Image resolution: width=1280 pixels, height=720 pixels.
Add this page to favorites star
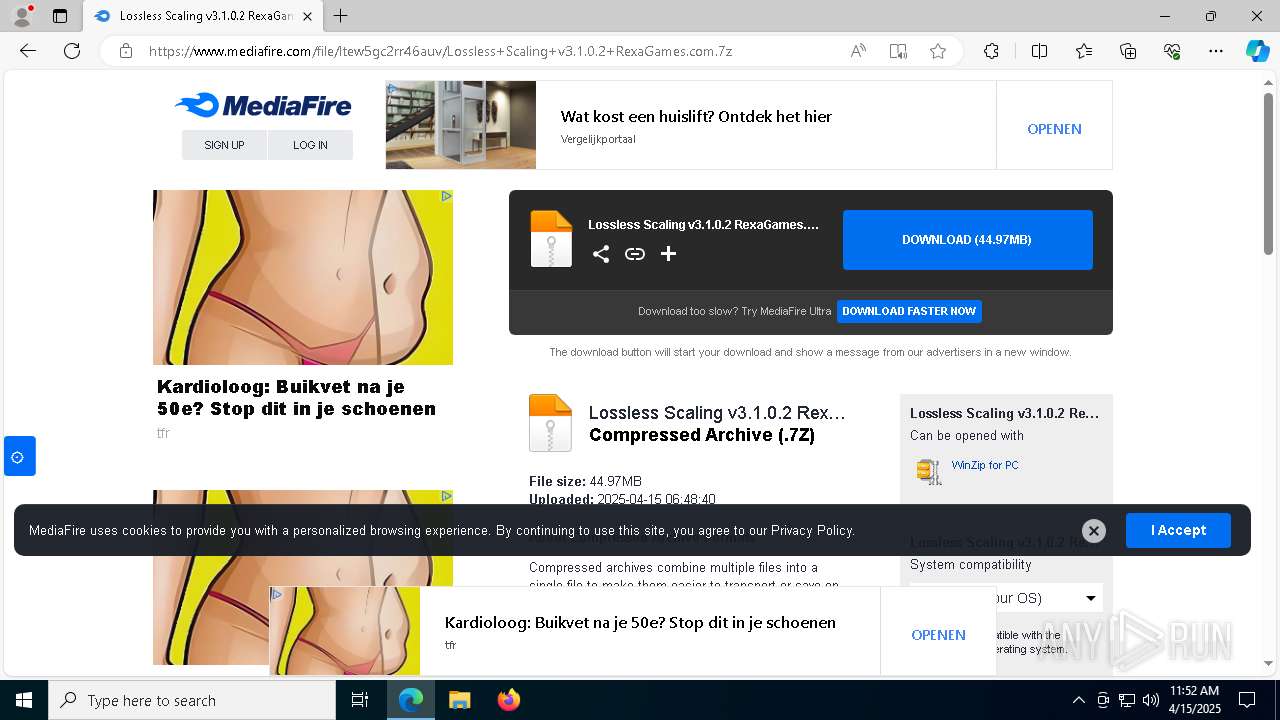[x=938, y=51]
